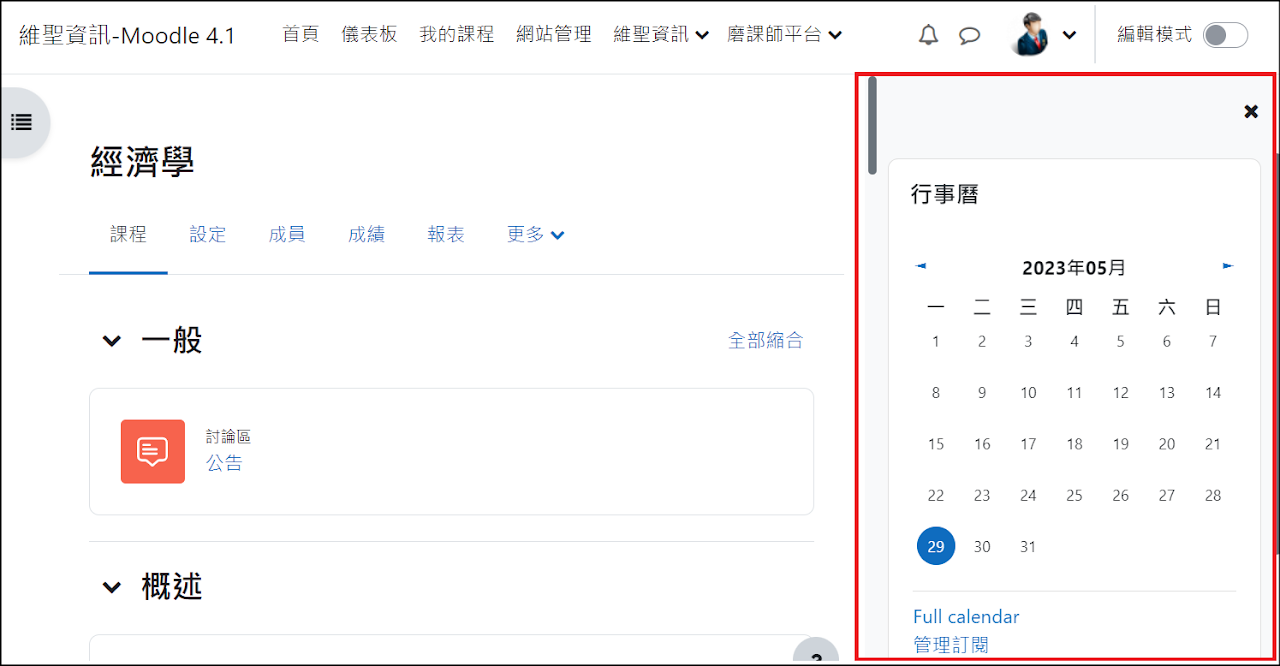Click the user avatar picture
This screenshot has height=666, width=1280.
[x=1030, y=35]
